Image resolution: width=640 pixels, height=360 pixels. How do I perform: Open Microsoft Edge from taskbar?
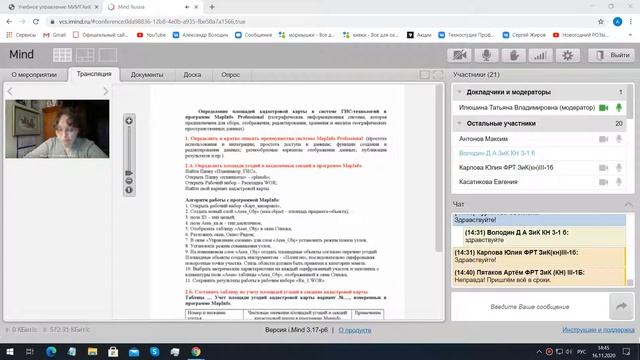click(x=51, y=351)
